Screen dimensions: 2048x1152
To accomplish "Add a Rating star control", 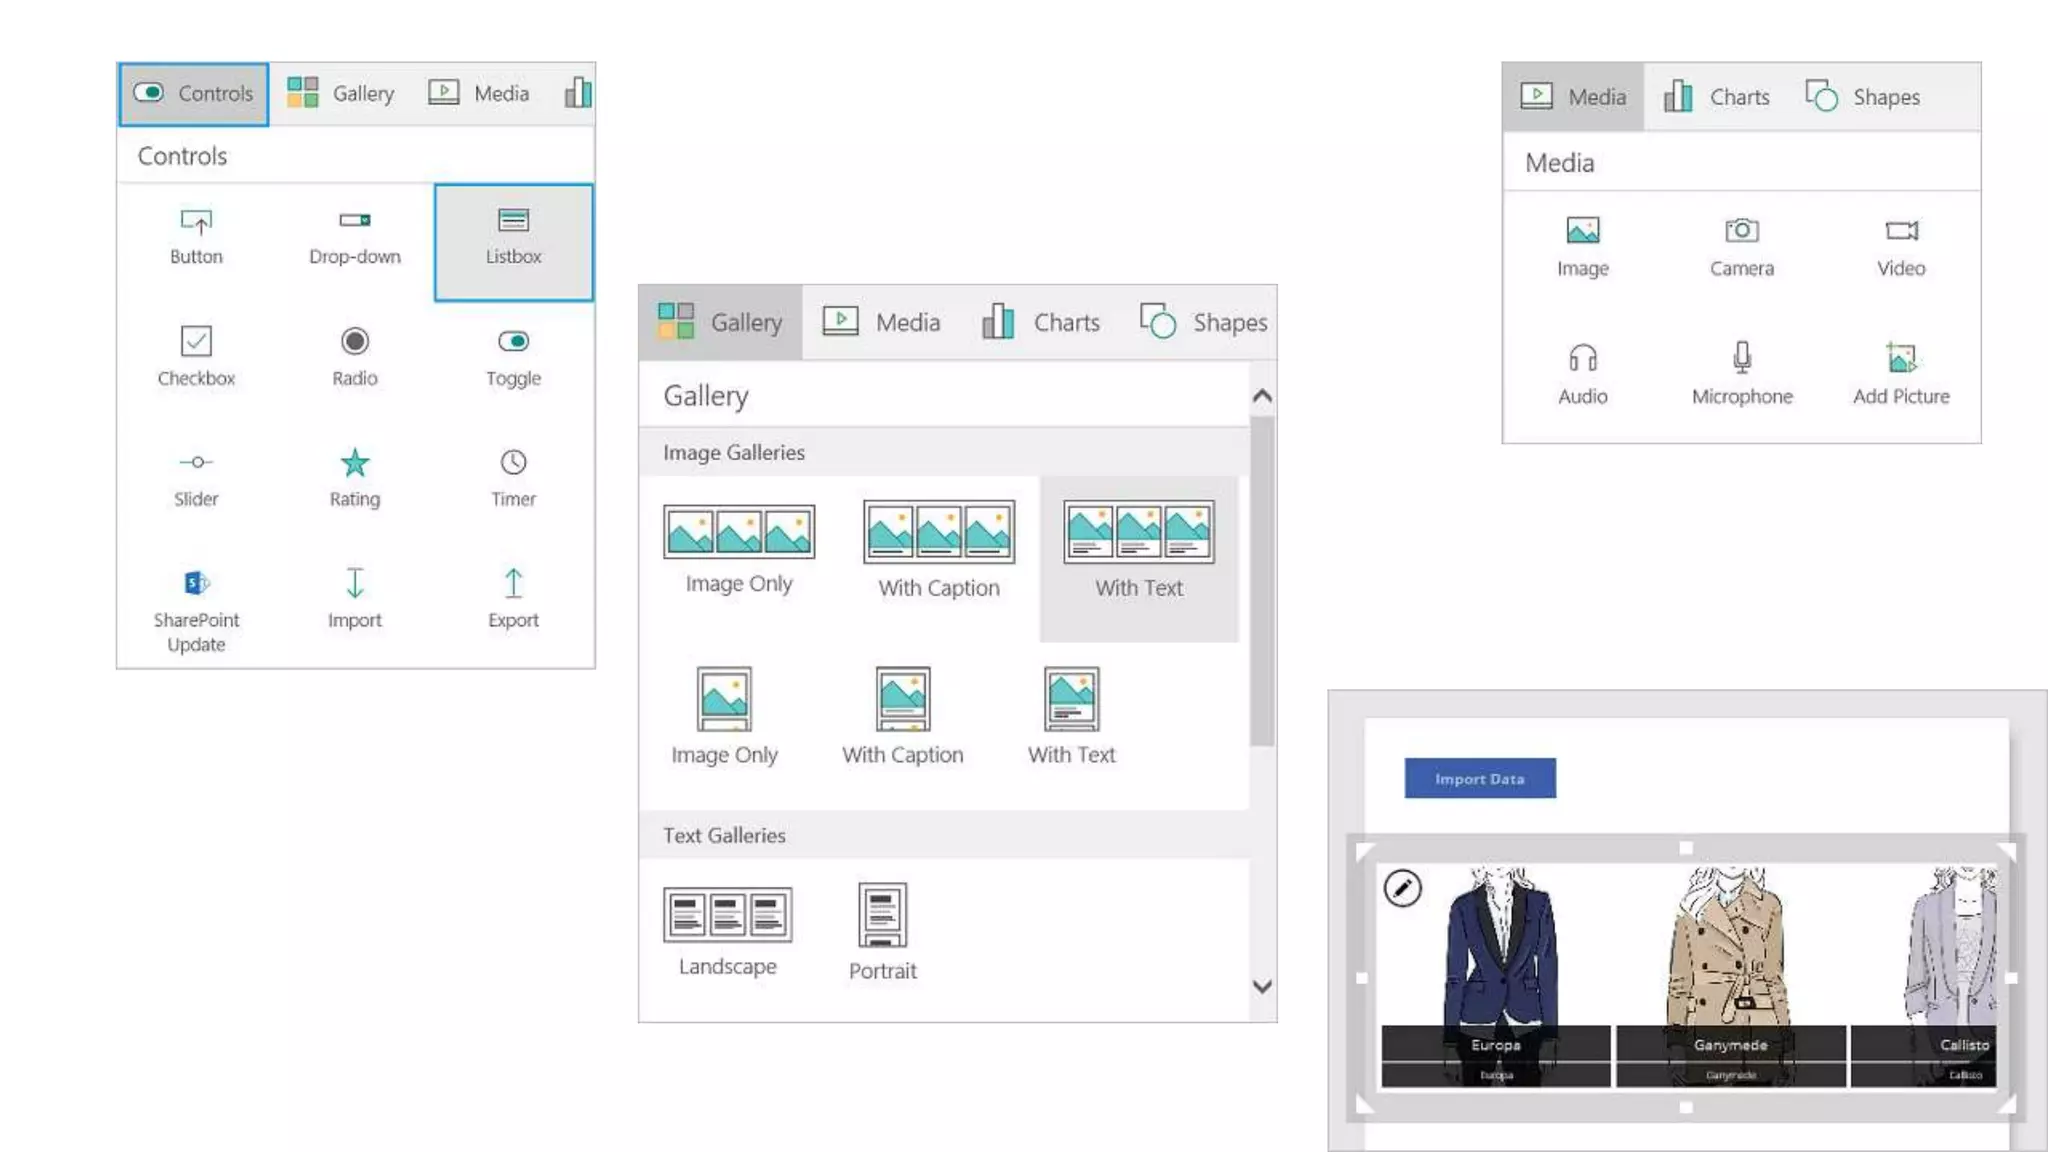I will tap(354, 477).
